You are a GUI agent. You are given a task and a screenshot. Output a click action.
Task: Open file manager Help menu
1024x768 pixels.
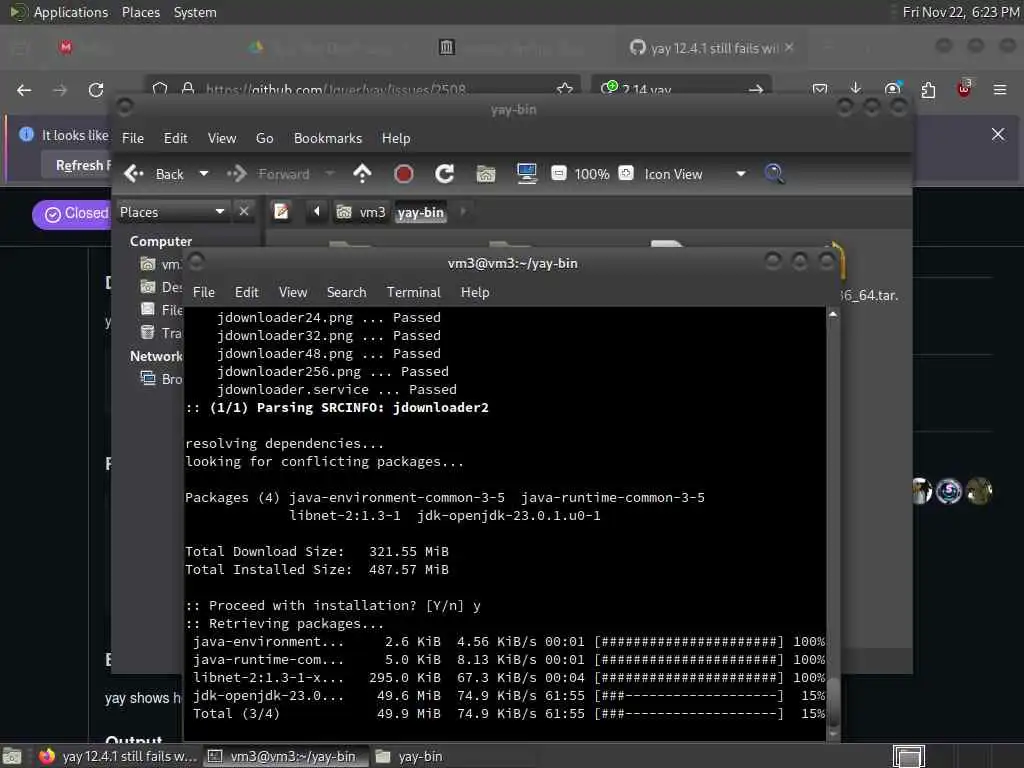point(396,138)
